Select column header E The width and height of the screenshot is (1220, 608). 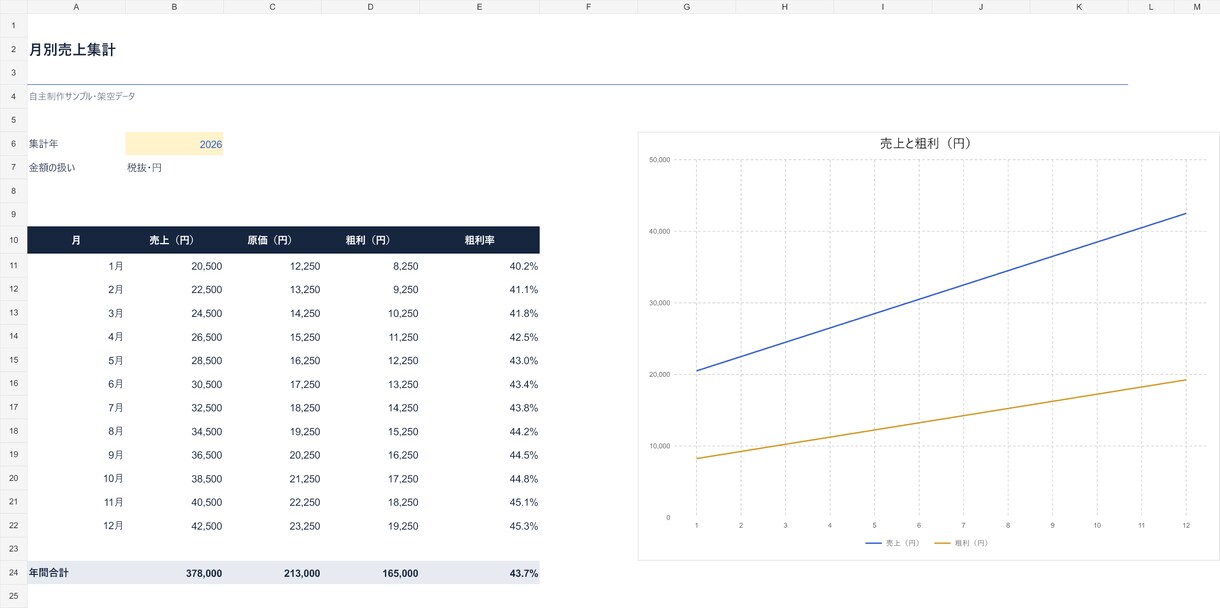(x=480, y=7)
